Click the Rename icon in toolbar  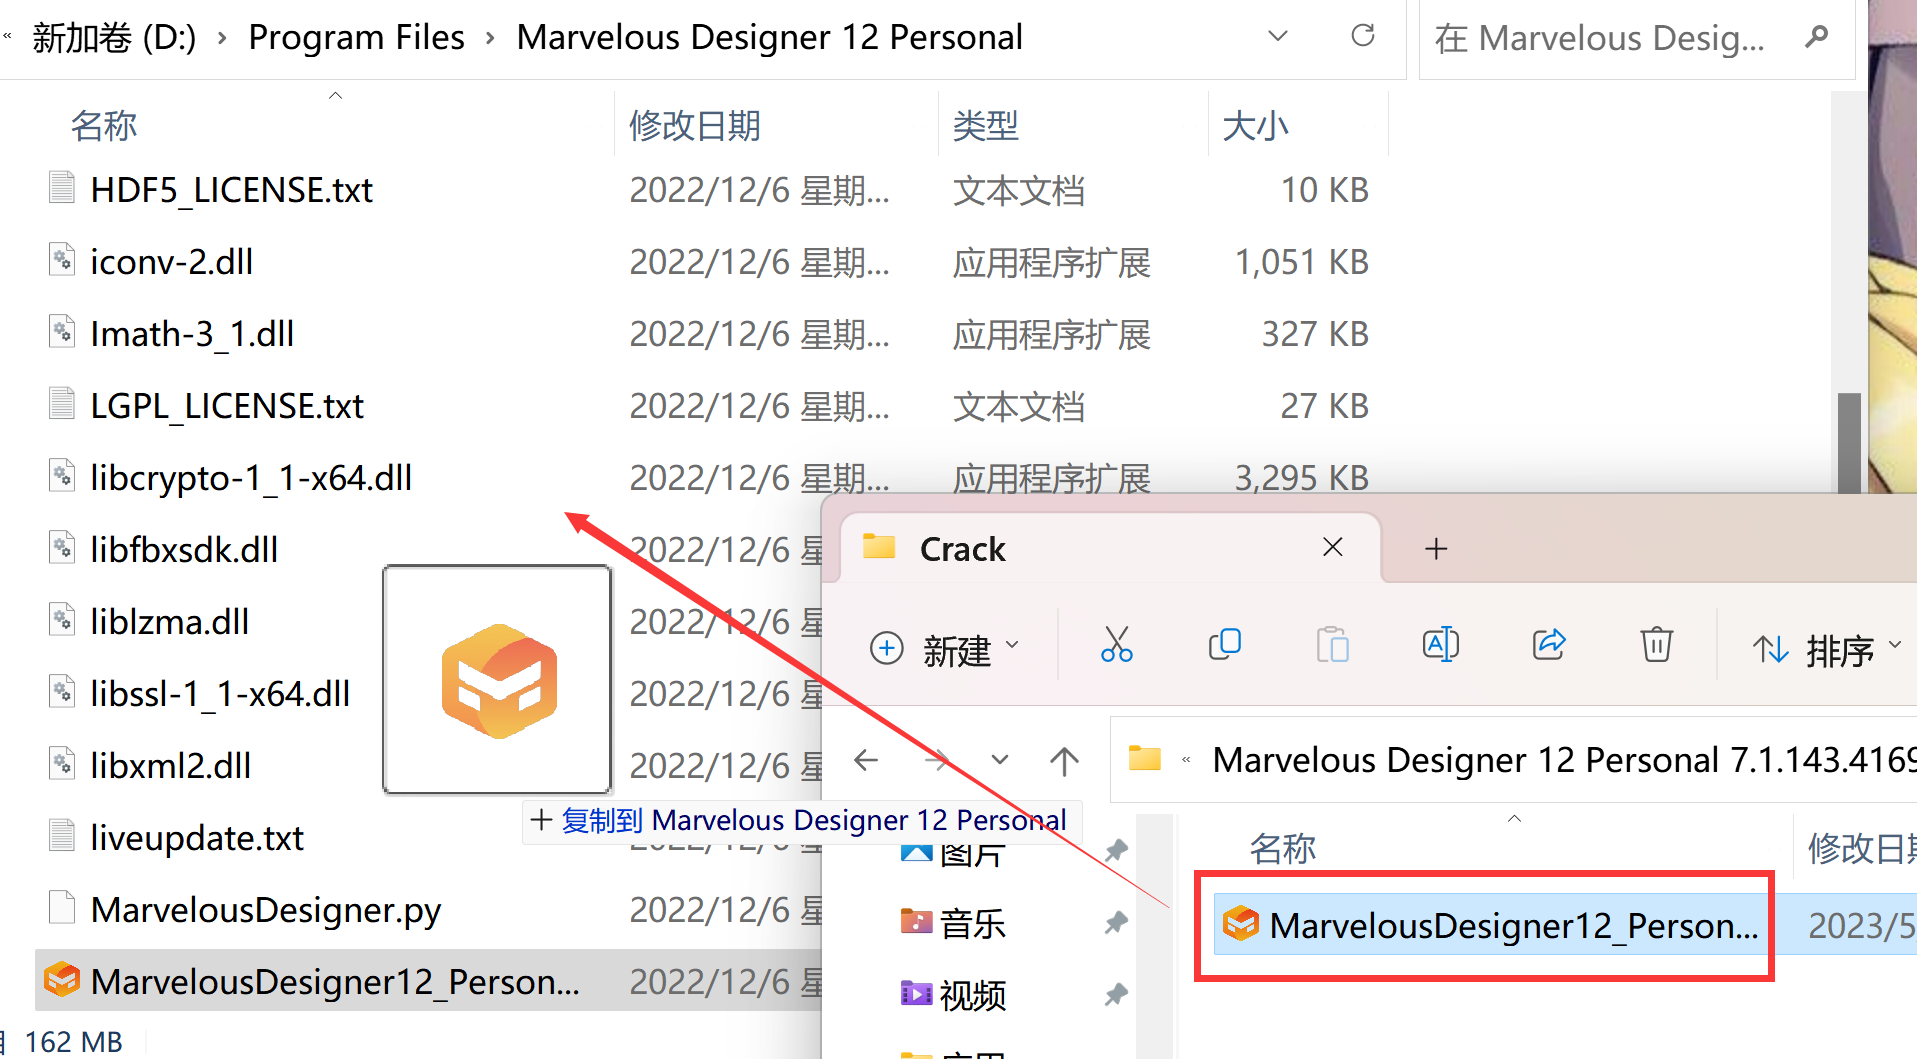tap(1440, 646)
